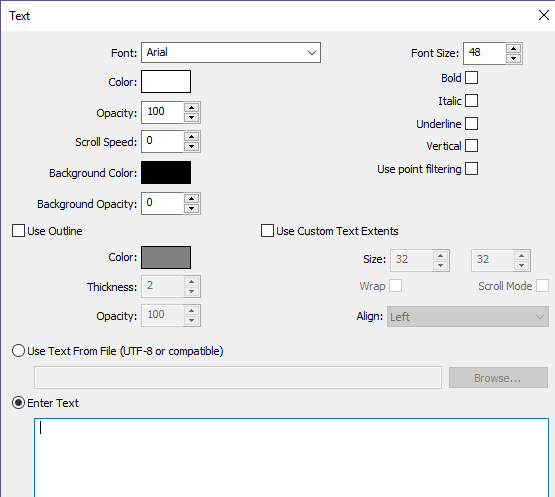Click the outline Thickness field
Screen dimensions: 555x497
pyautogui.click(x=162, y=286)
